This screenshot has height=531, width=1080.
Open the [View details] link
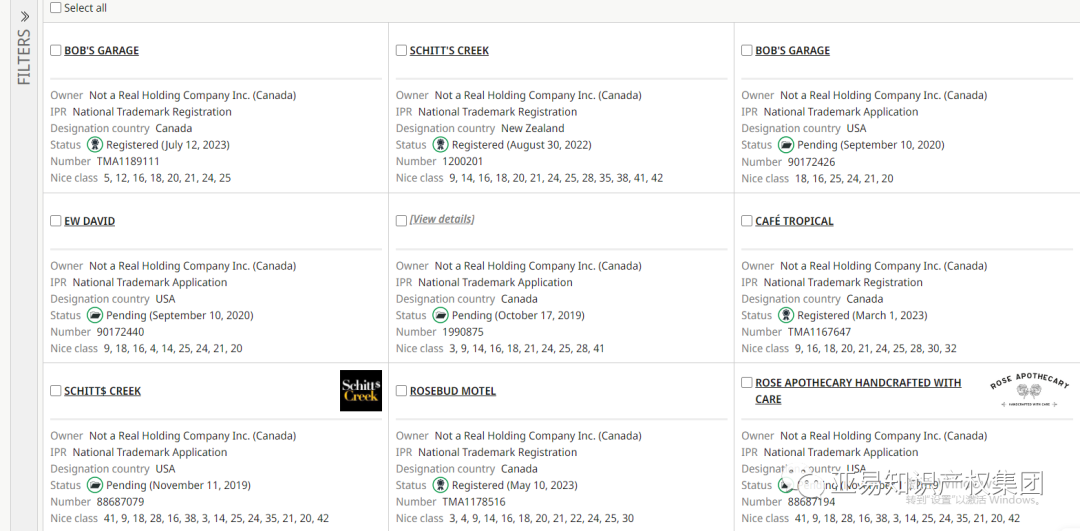[x=441, y=219]
